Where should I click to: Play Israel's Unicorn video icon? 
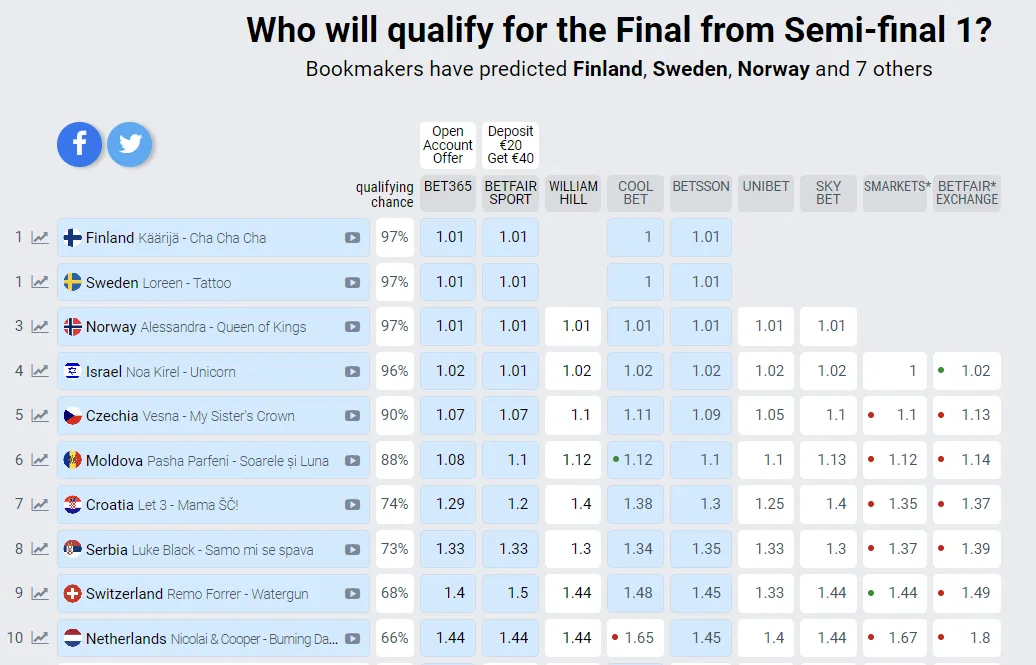[x=352, y=372]
